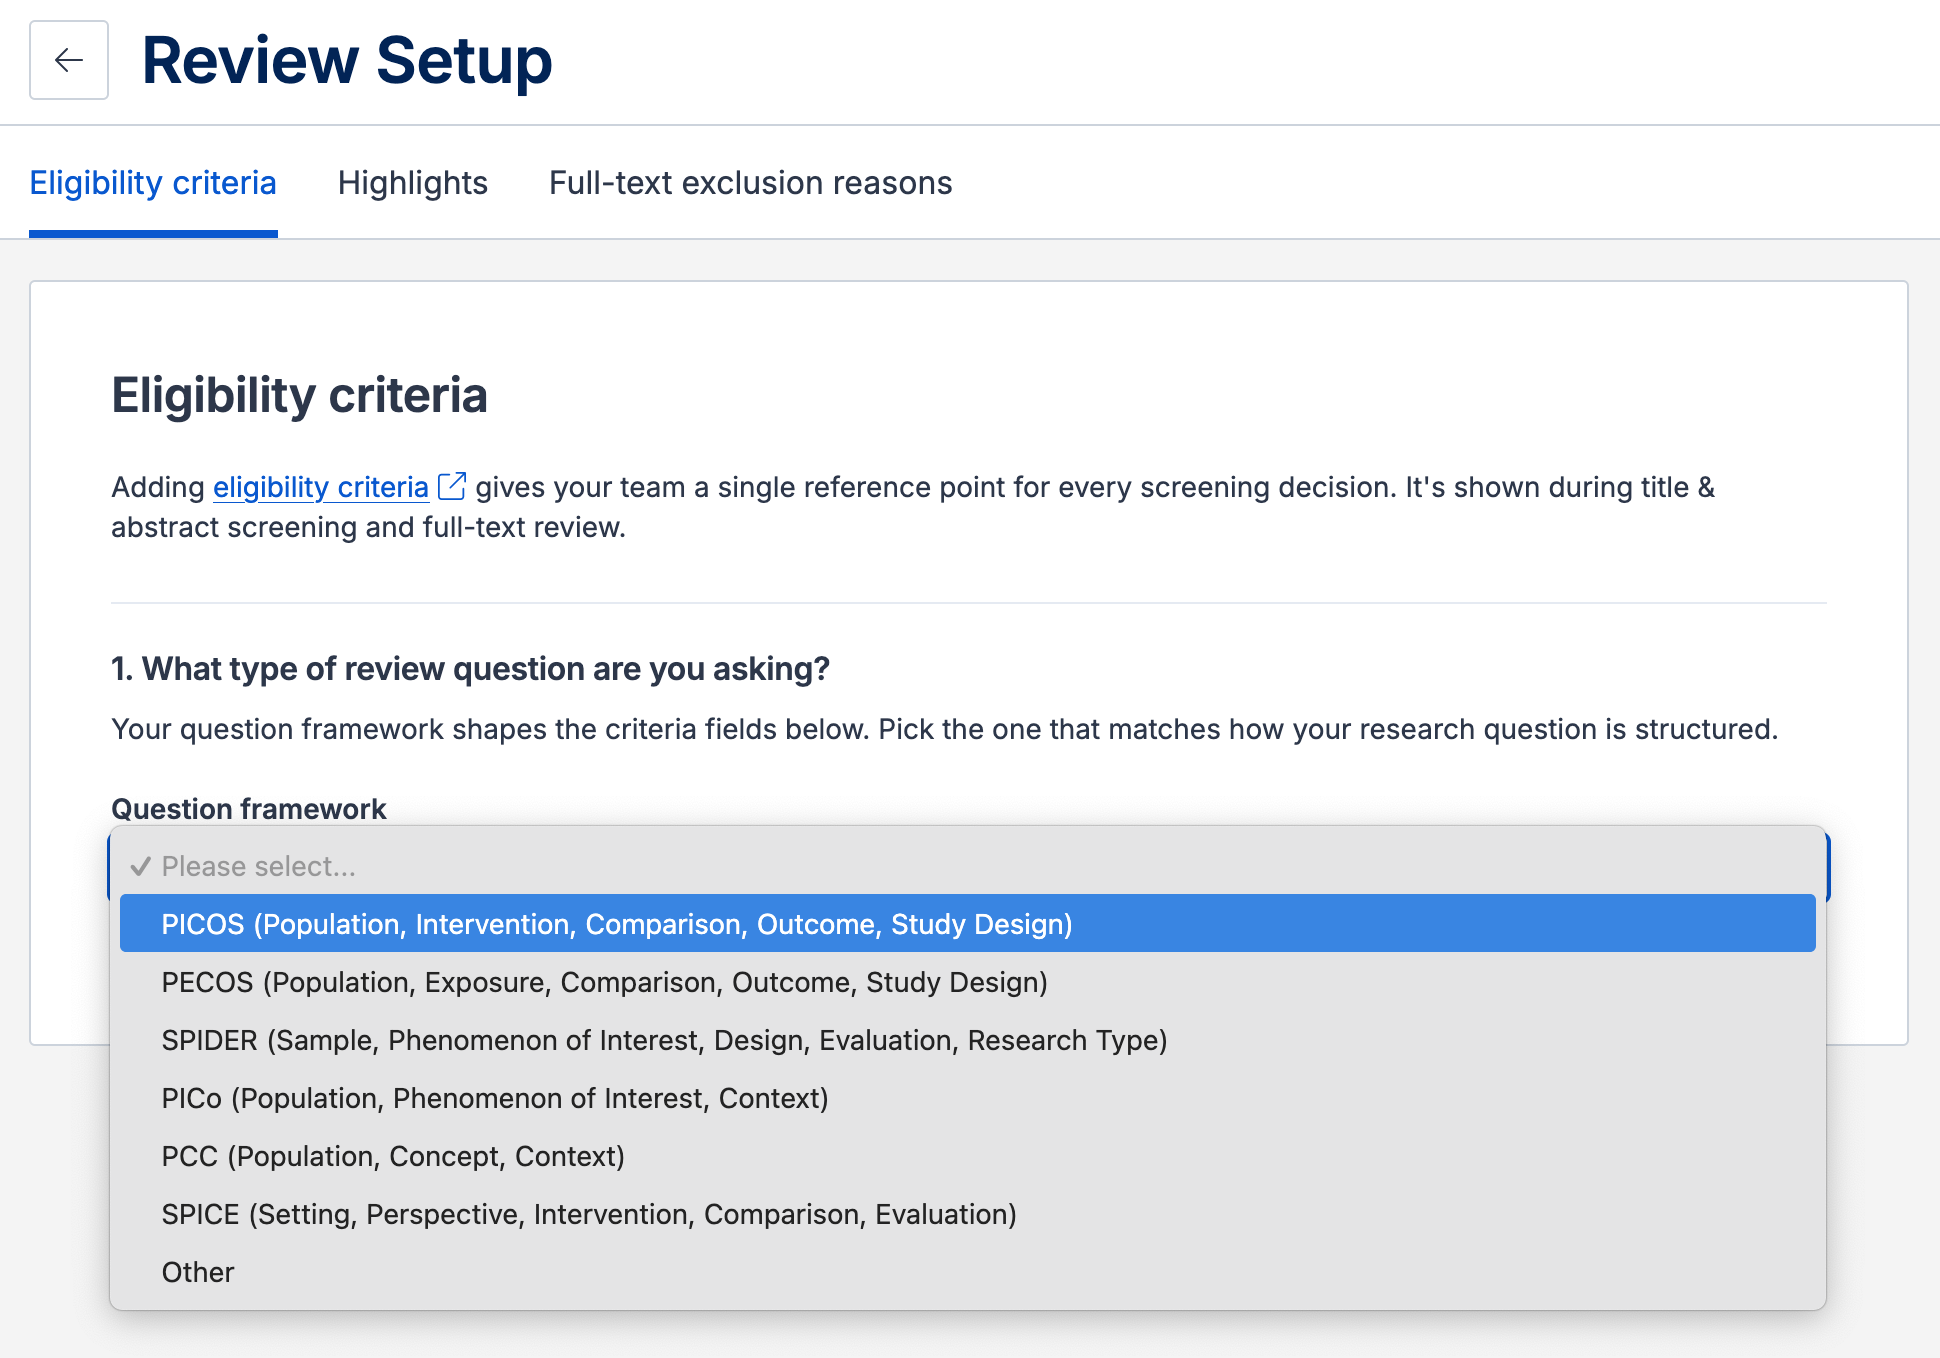
Task: Select PECOS framework option
Action: (x=968, y=982)
